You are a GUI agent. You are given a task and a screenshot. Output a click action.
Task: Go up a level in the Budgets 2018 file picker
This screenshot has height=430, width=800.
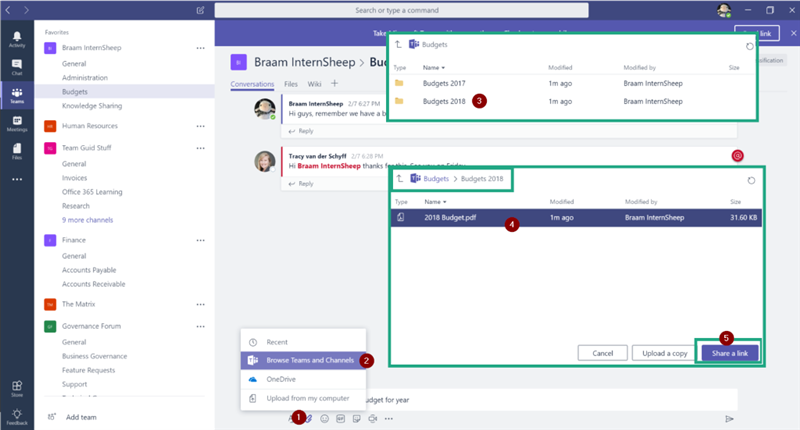click(x=399, y=179)
